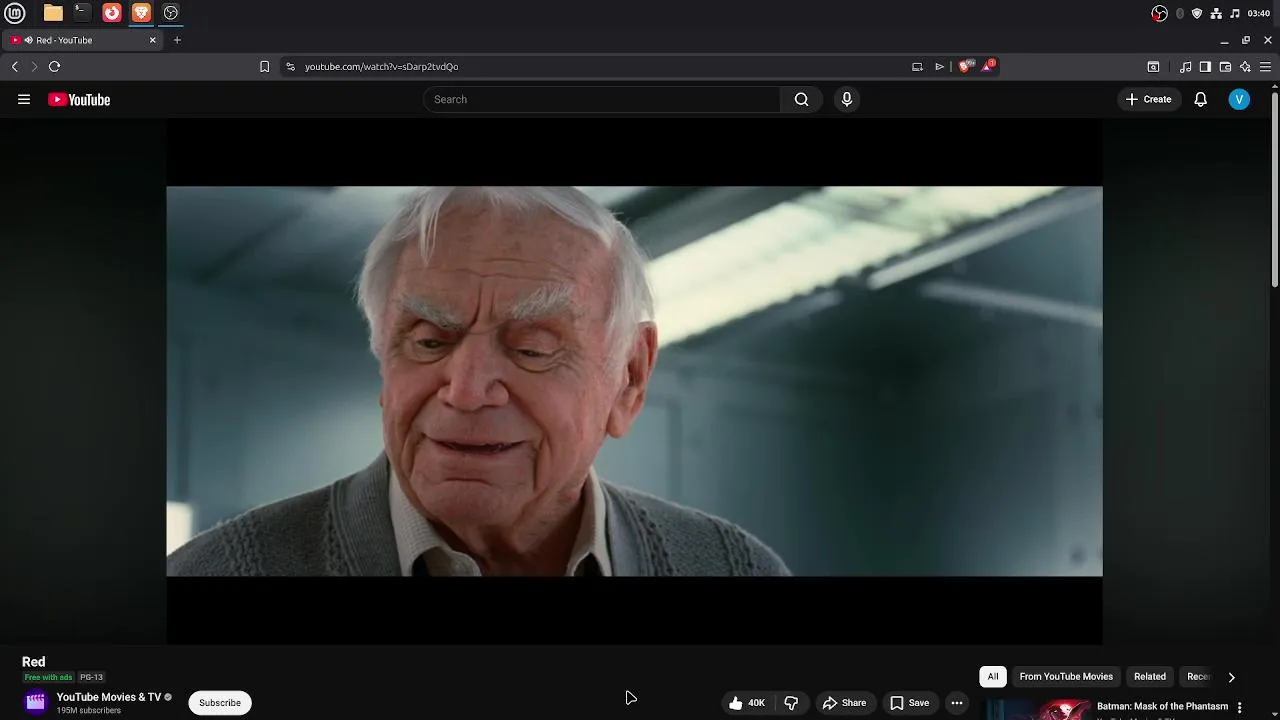Show more filter chips with the arrow
The image size is (1280, 720).
click(1231, 677)
